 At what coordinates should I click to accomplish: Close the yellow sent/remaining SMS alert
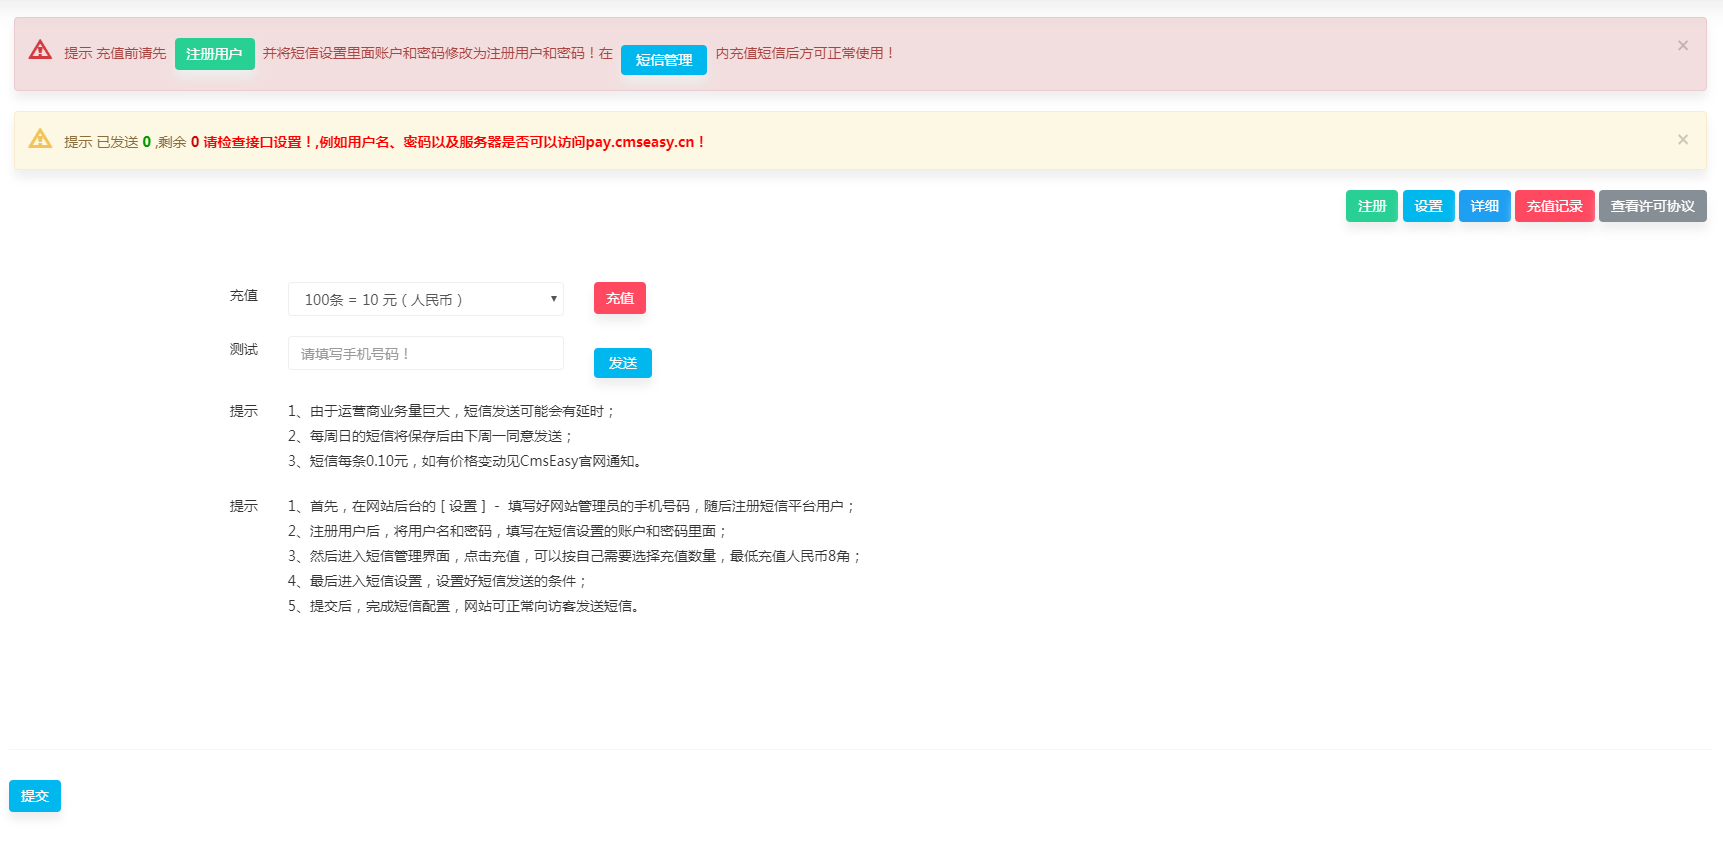tap(1682, 140)
